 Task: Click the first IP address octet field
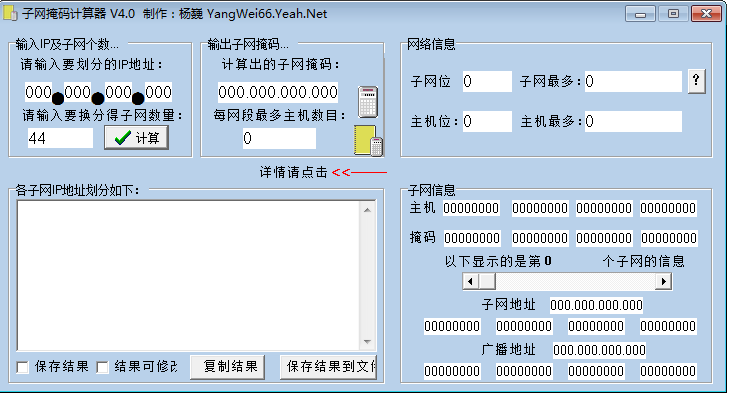(x=38, y=92)
